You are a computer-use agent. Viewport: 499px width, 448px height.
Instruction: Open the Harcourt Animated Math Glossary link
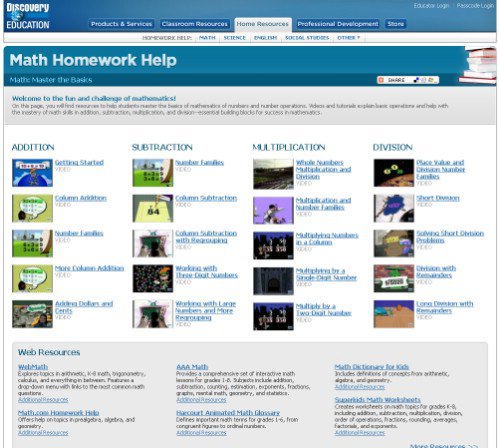228,413
